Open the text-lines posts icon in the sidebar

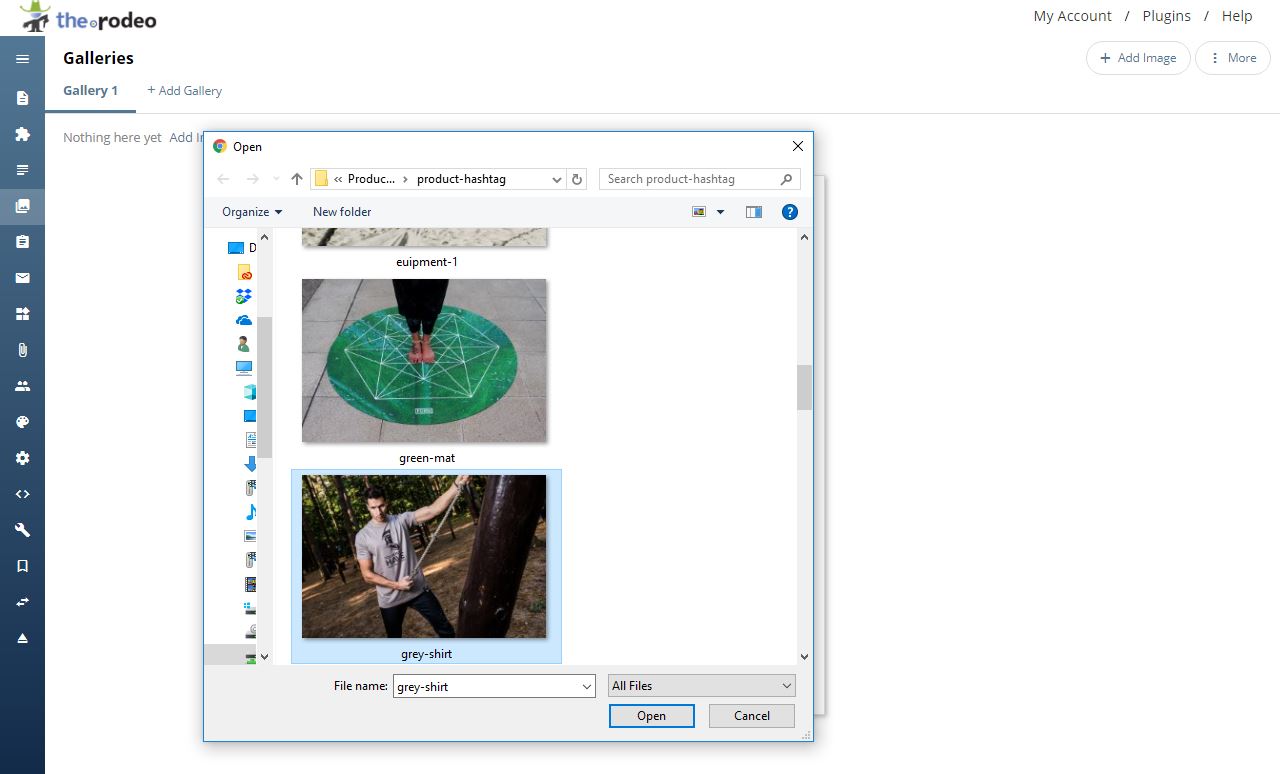(22, 170)
